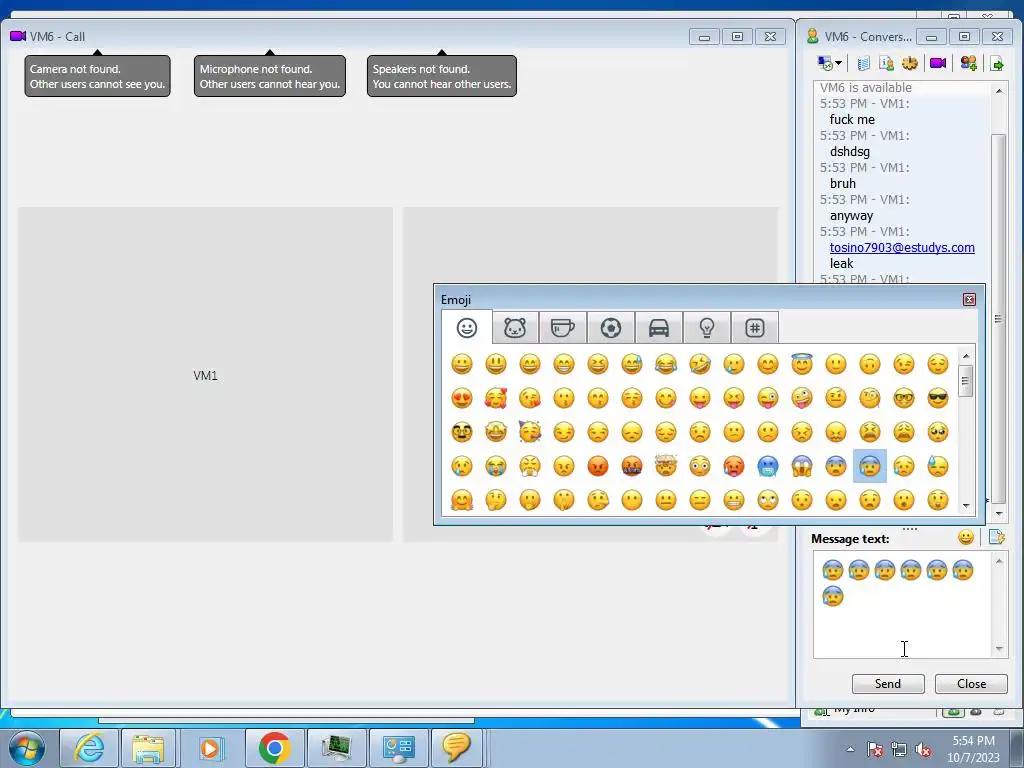Open the remote desktop sharing dropdown arrow
The width and height of the screenshot is (1024, 768).
839,63
